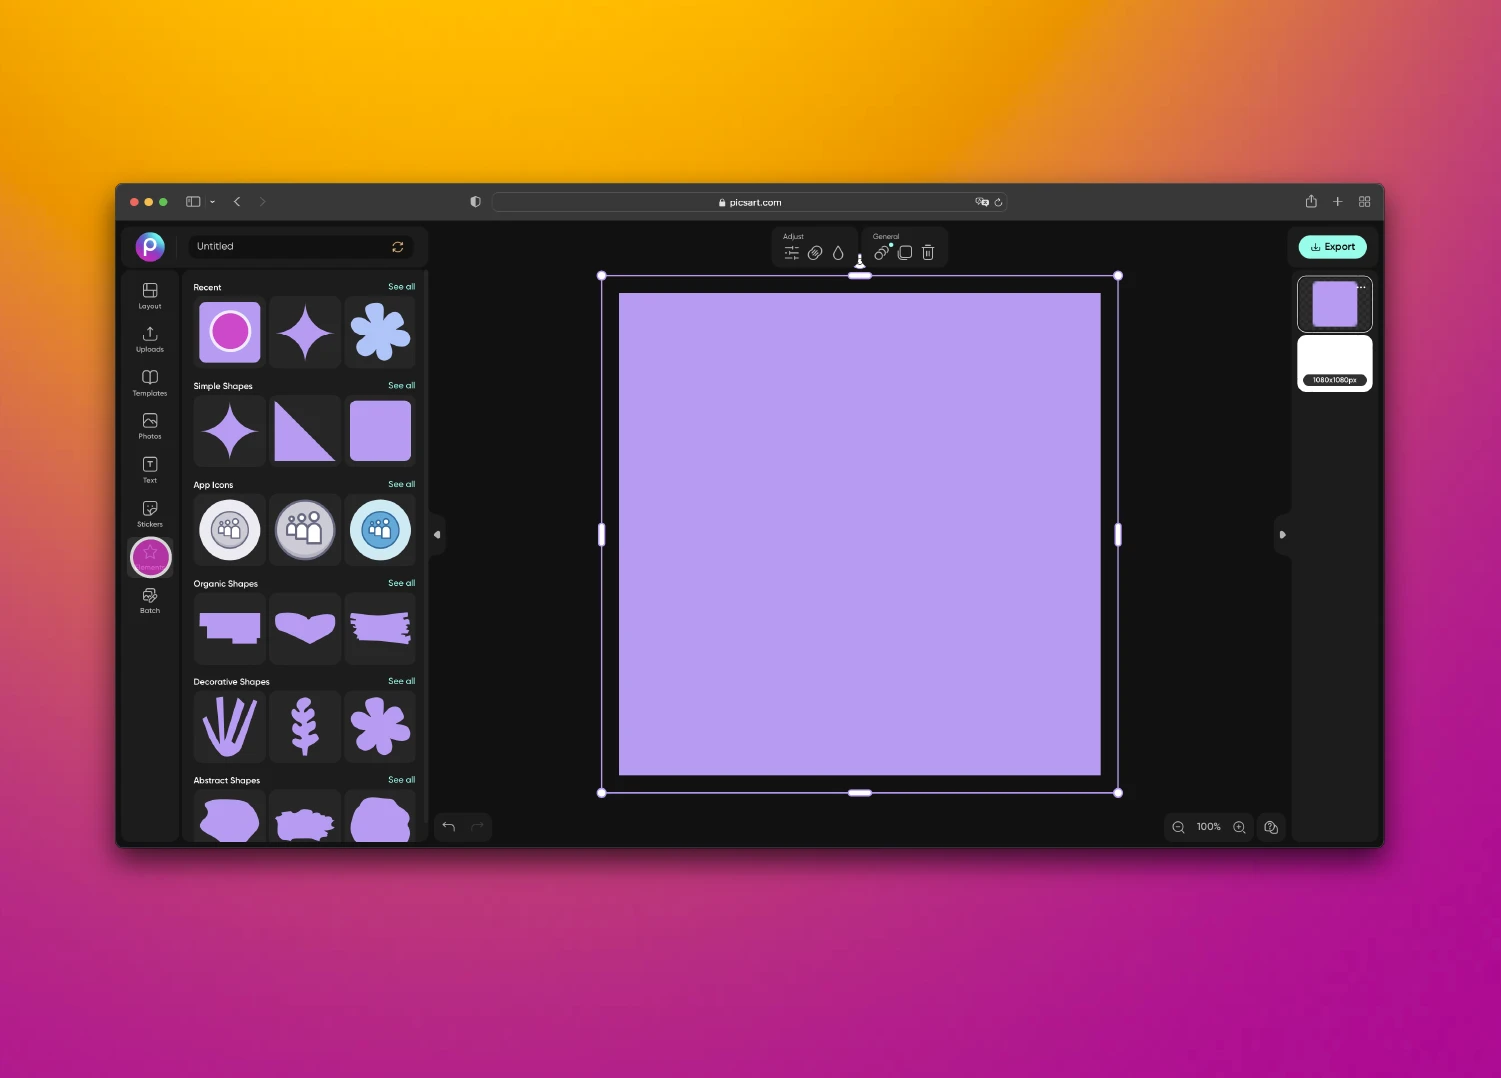Open Adjust settings for selected square

[x=791, y=252]
